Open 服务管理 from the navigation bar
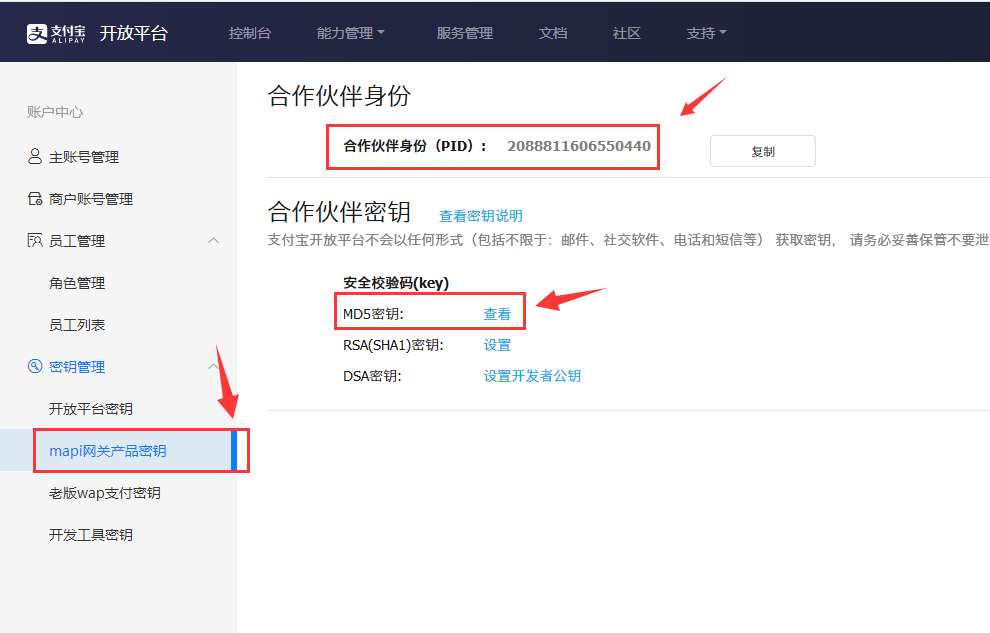Viewport: 990px width, 633px height. point(465,32)
